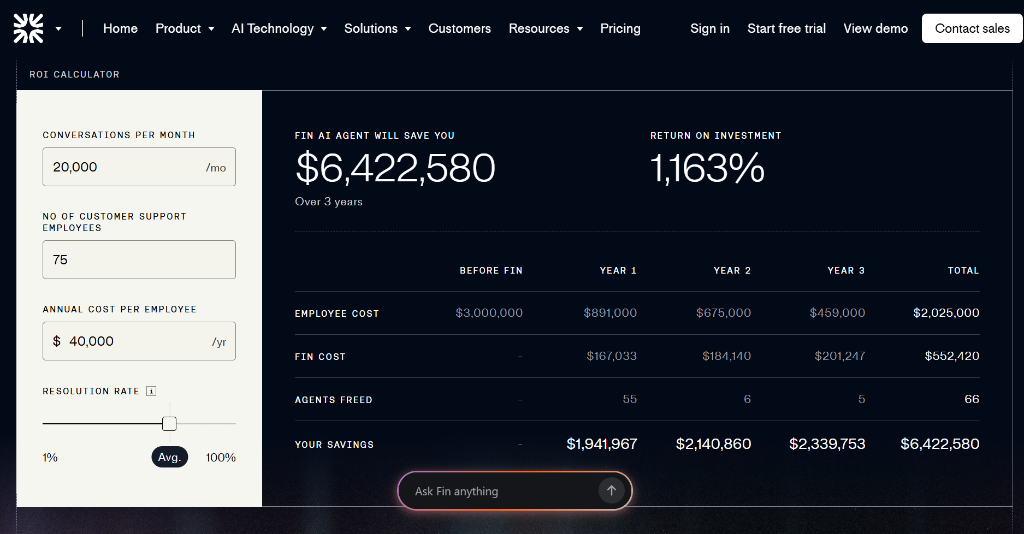Click Start free trial

pyautogui.click(x=786, y=29)
